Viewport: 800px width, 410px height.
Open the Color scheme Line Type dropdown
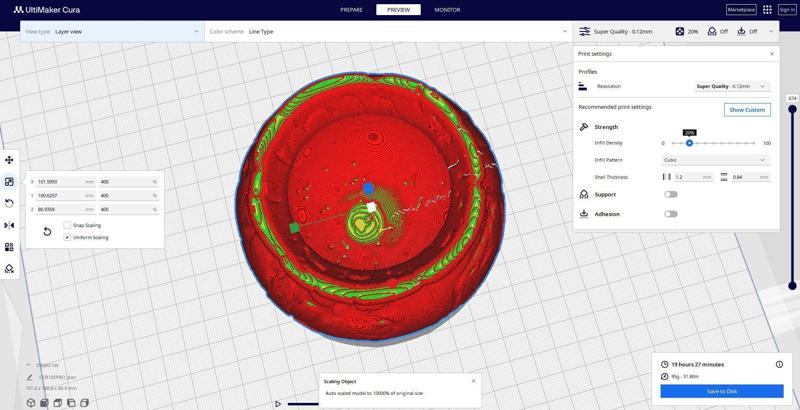[388, 32]
